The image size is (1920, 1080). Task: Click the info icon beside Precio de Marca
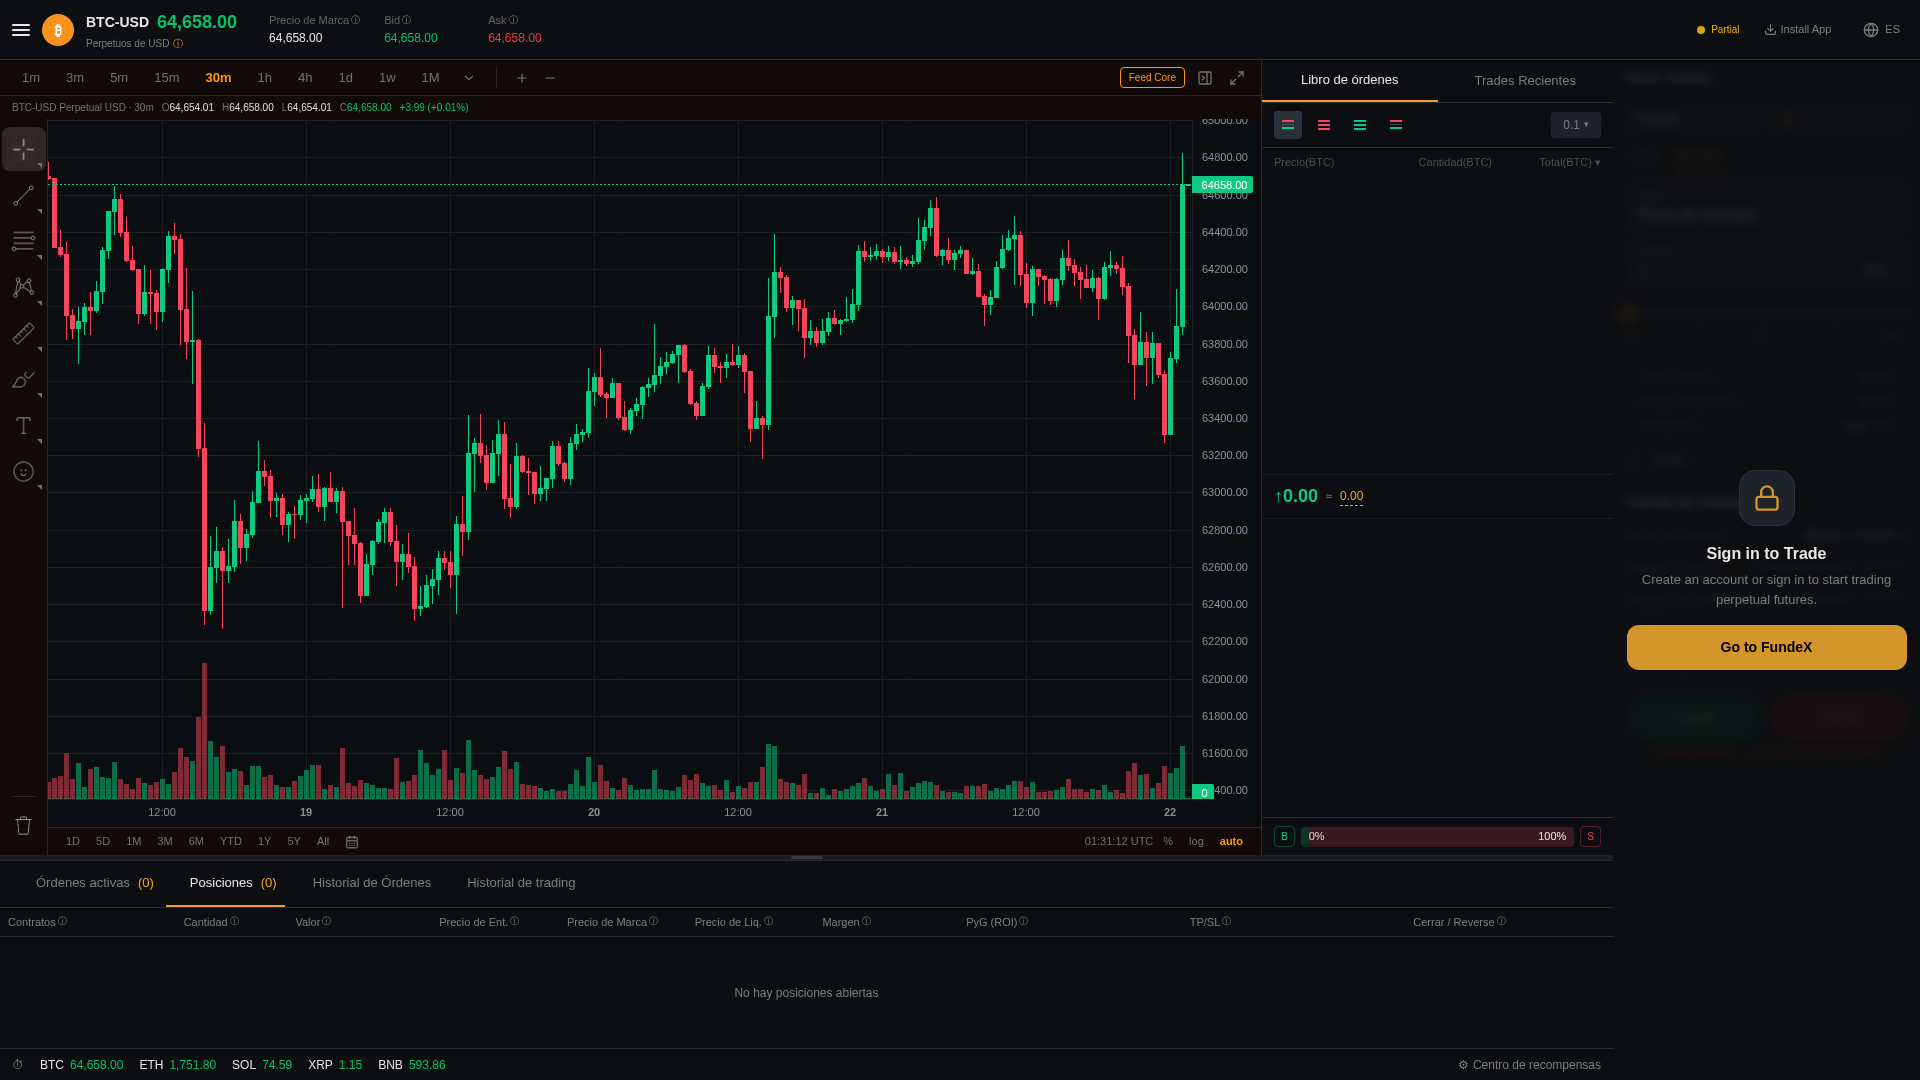[x=355, y=20]
